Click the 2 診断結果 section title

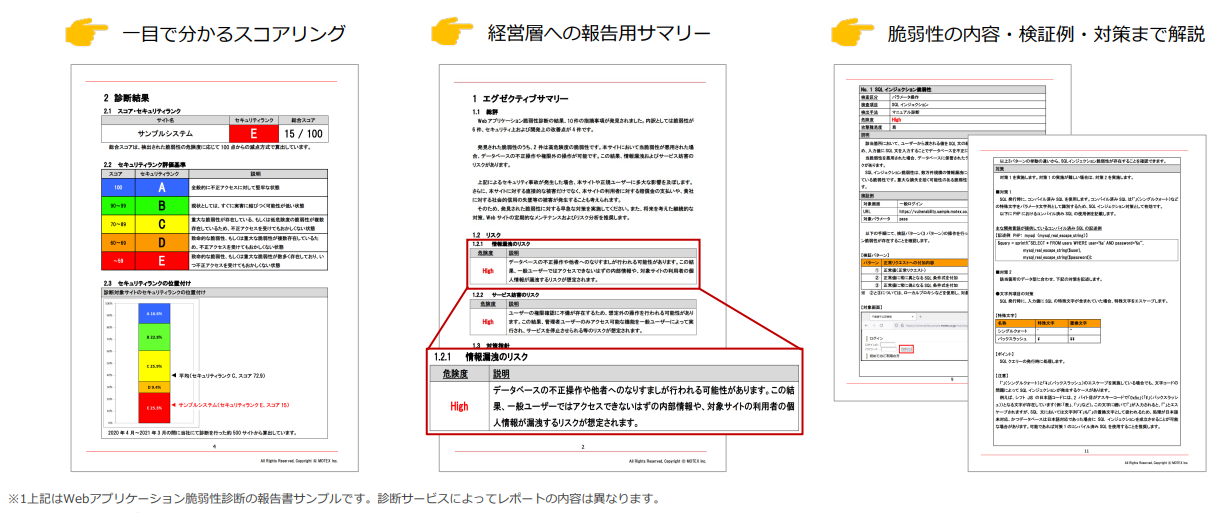[x=129, y=98]
